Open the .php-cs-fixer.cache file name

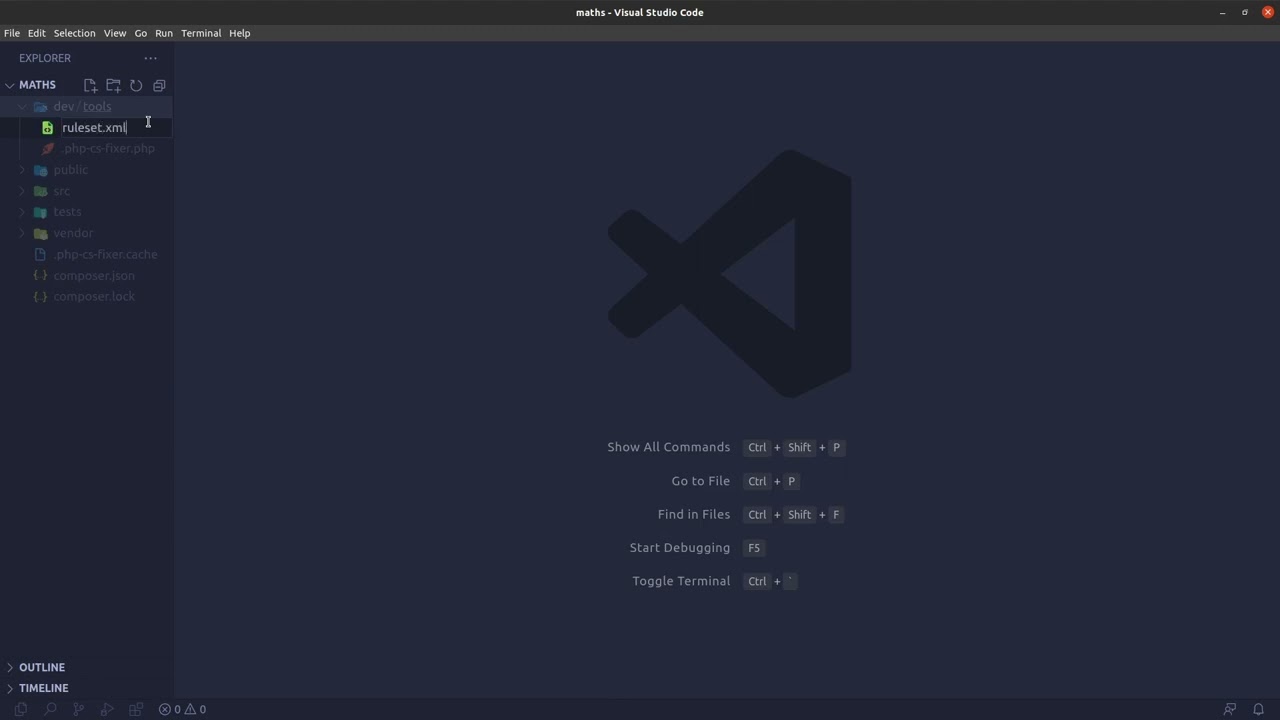click(106, 255)
